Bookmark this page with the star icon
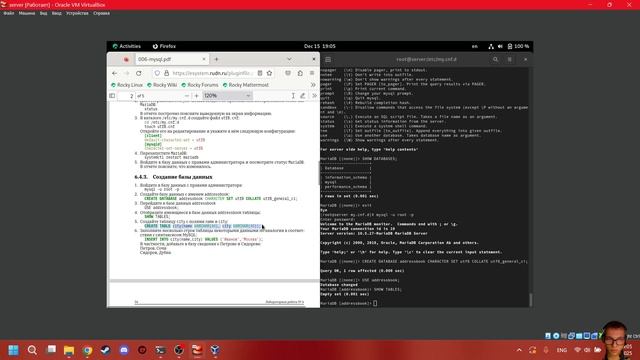 [269, 73]
